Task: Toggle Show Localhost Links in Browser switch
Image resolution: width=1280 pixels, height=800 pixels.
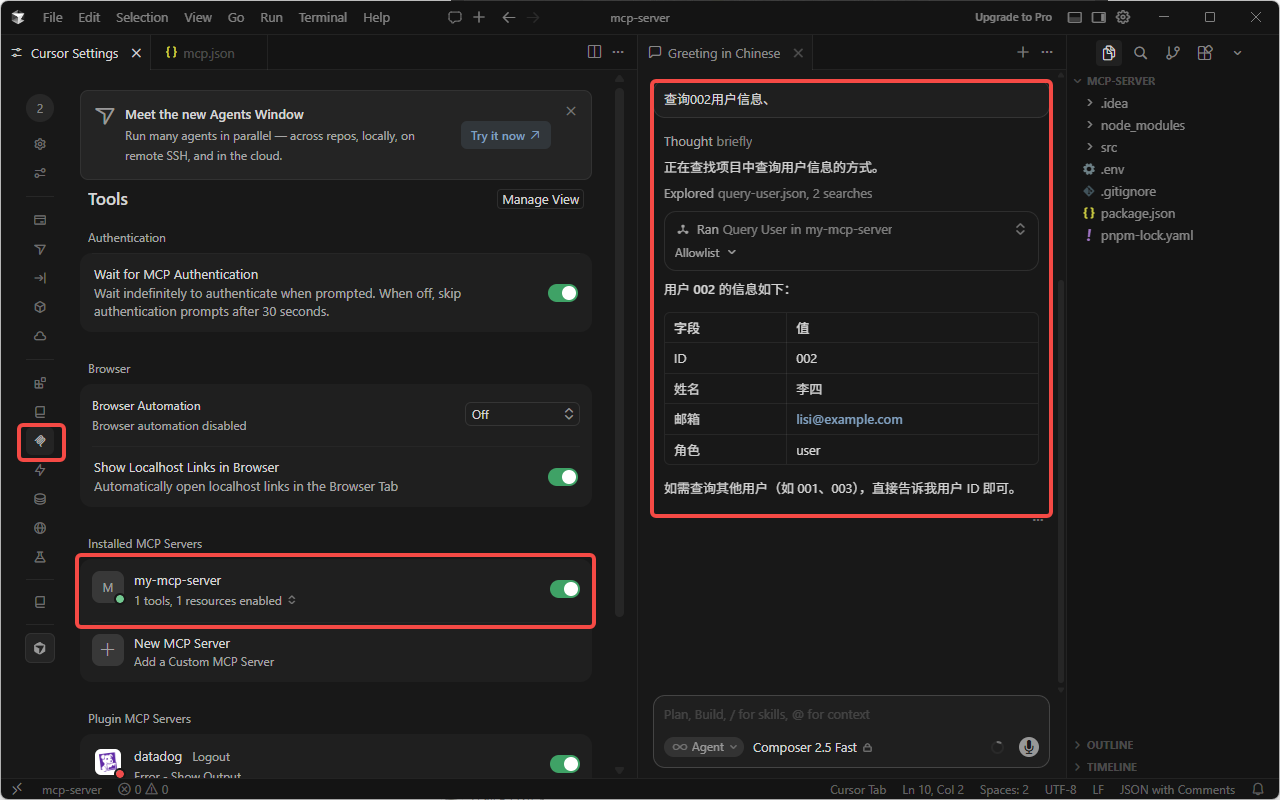Action: (563, 477)
